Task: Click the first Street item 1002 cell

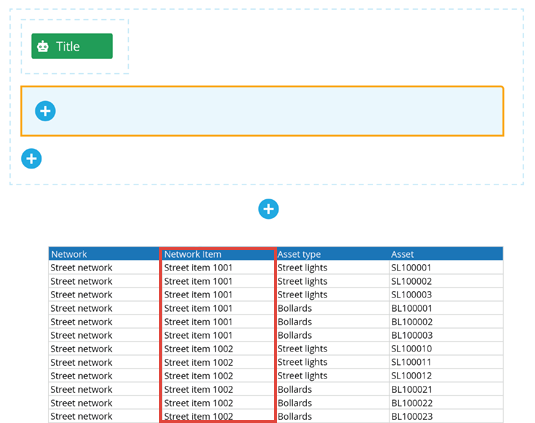Action: (218, 349)
